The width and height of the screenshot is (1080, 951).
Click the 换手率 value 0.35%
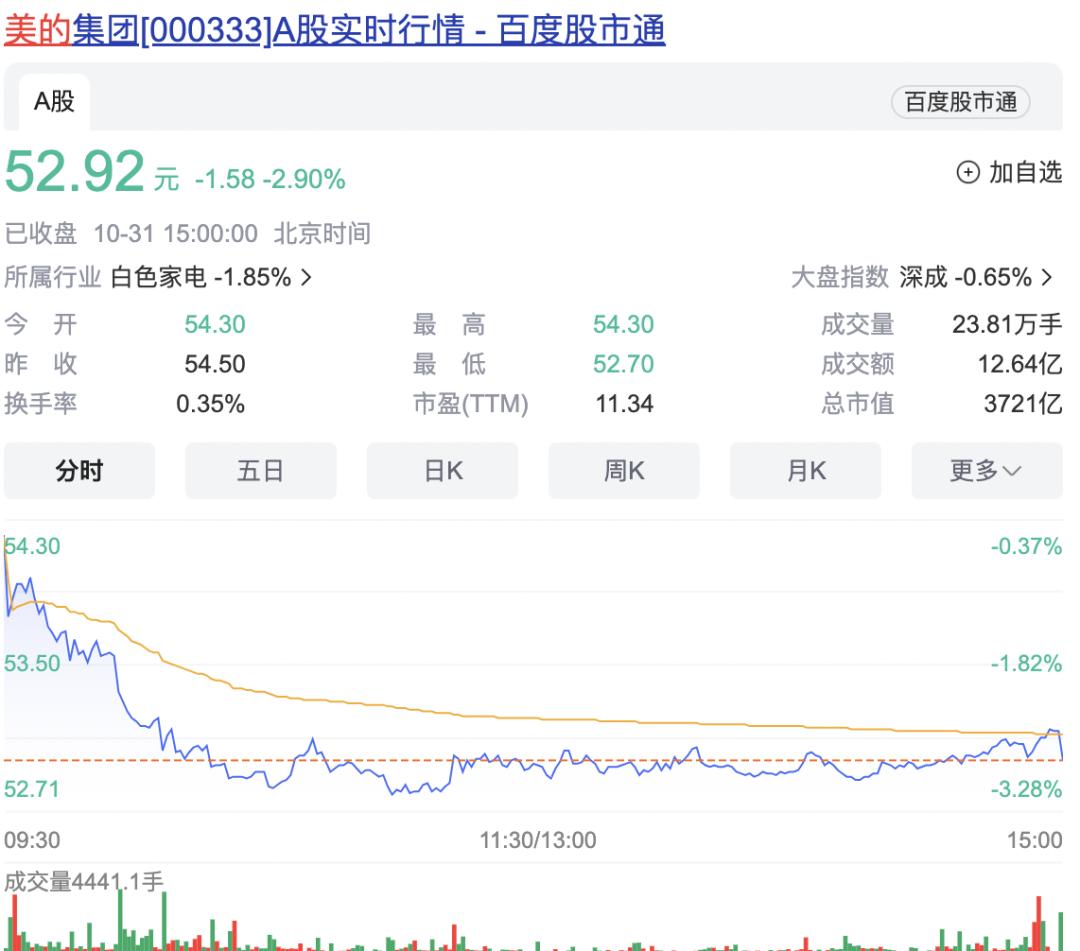(x=210, y=404)
